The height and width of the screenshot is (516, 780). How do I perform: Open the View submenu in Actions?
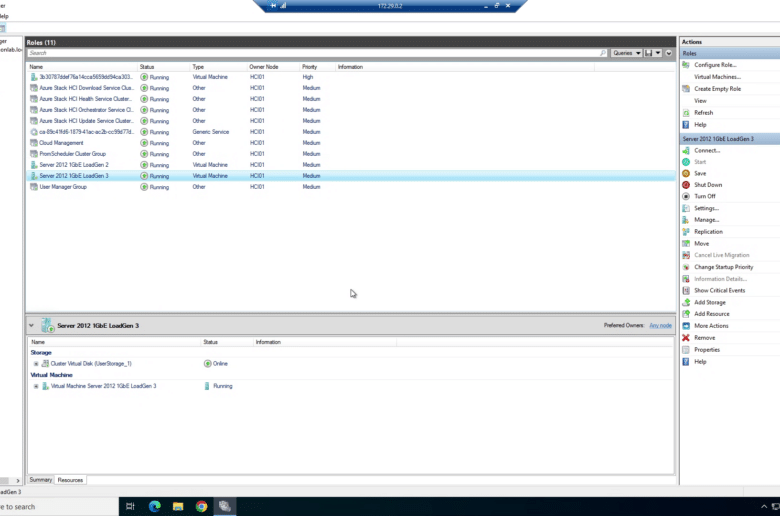(700, 101)
